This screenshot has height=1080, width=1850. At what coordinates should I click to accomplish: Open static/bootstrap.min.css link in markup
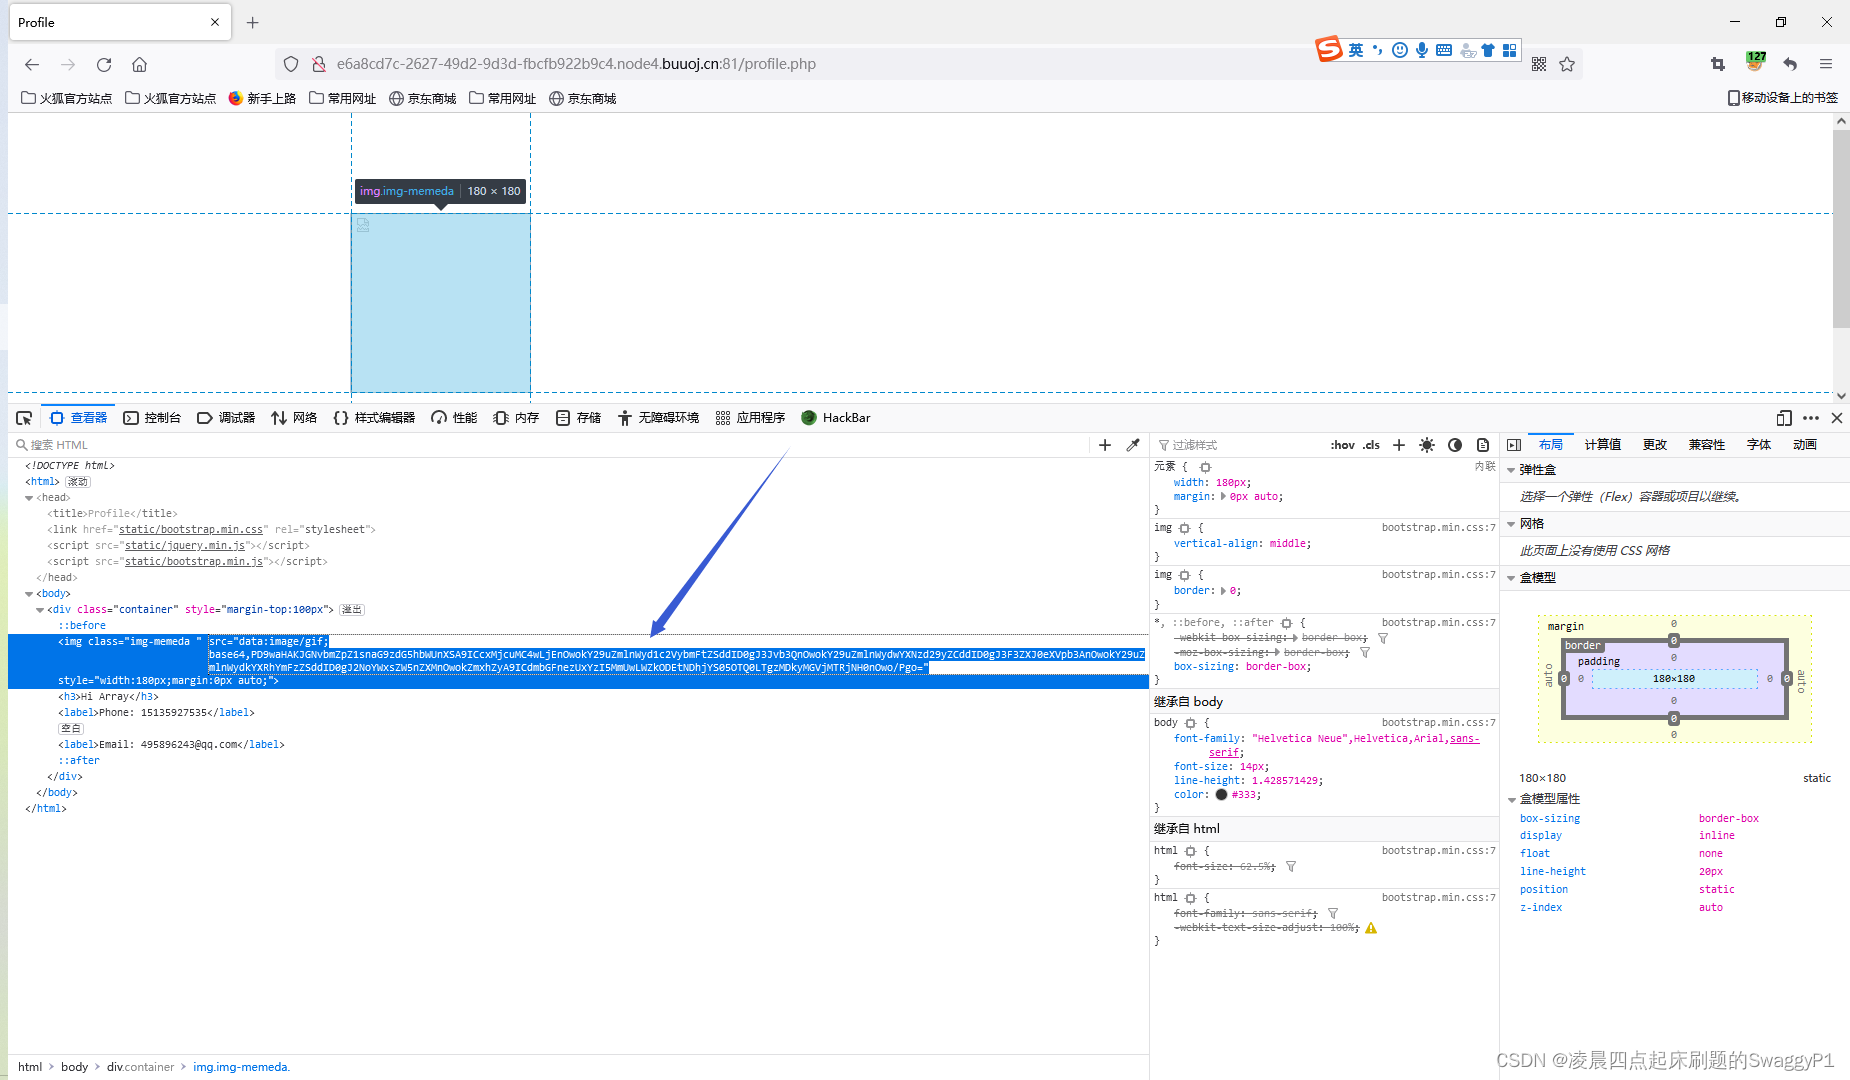[191, 530]
